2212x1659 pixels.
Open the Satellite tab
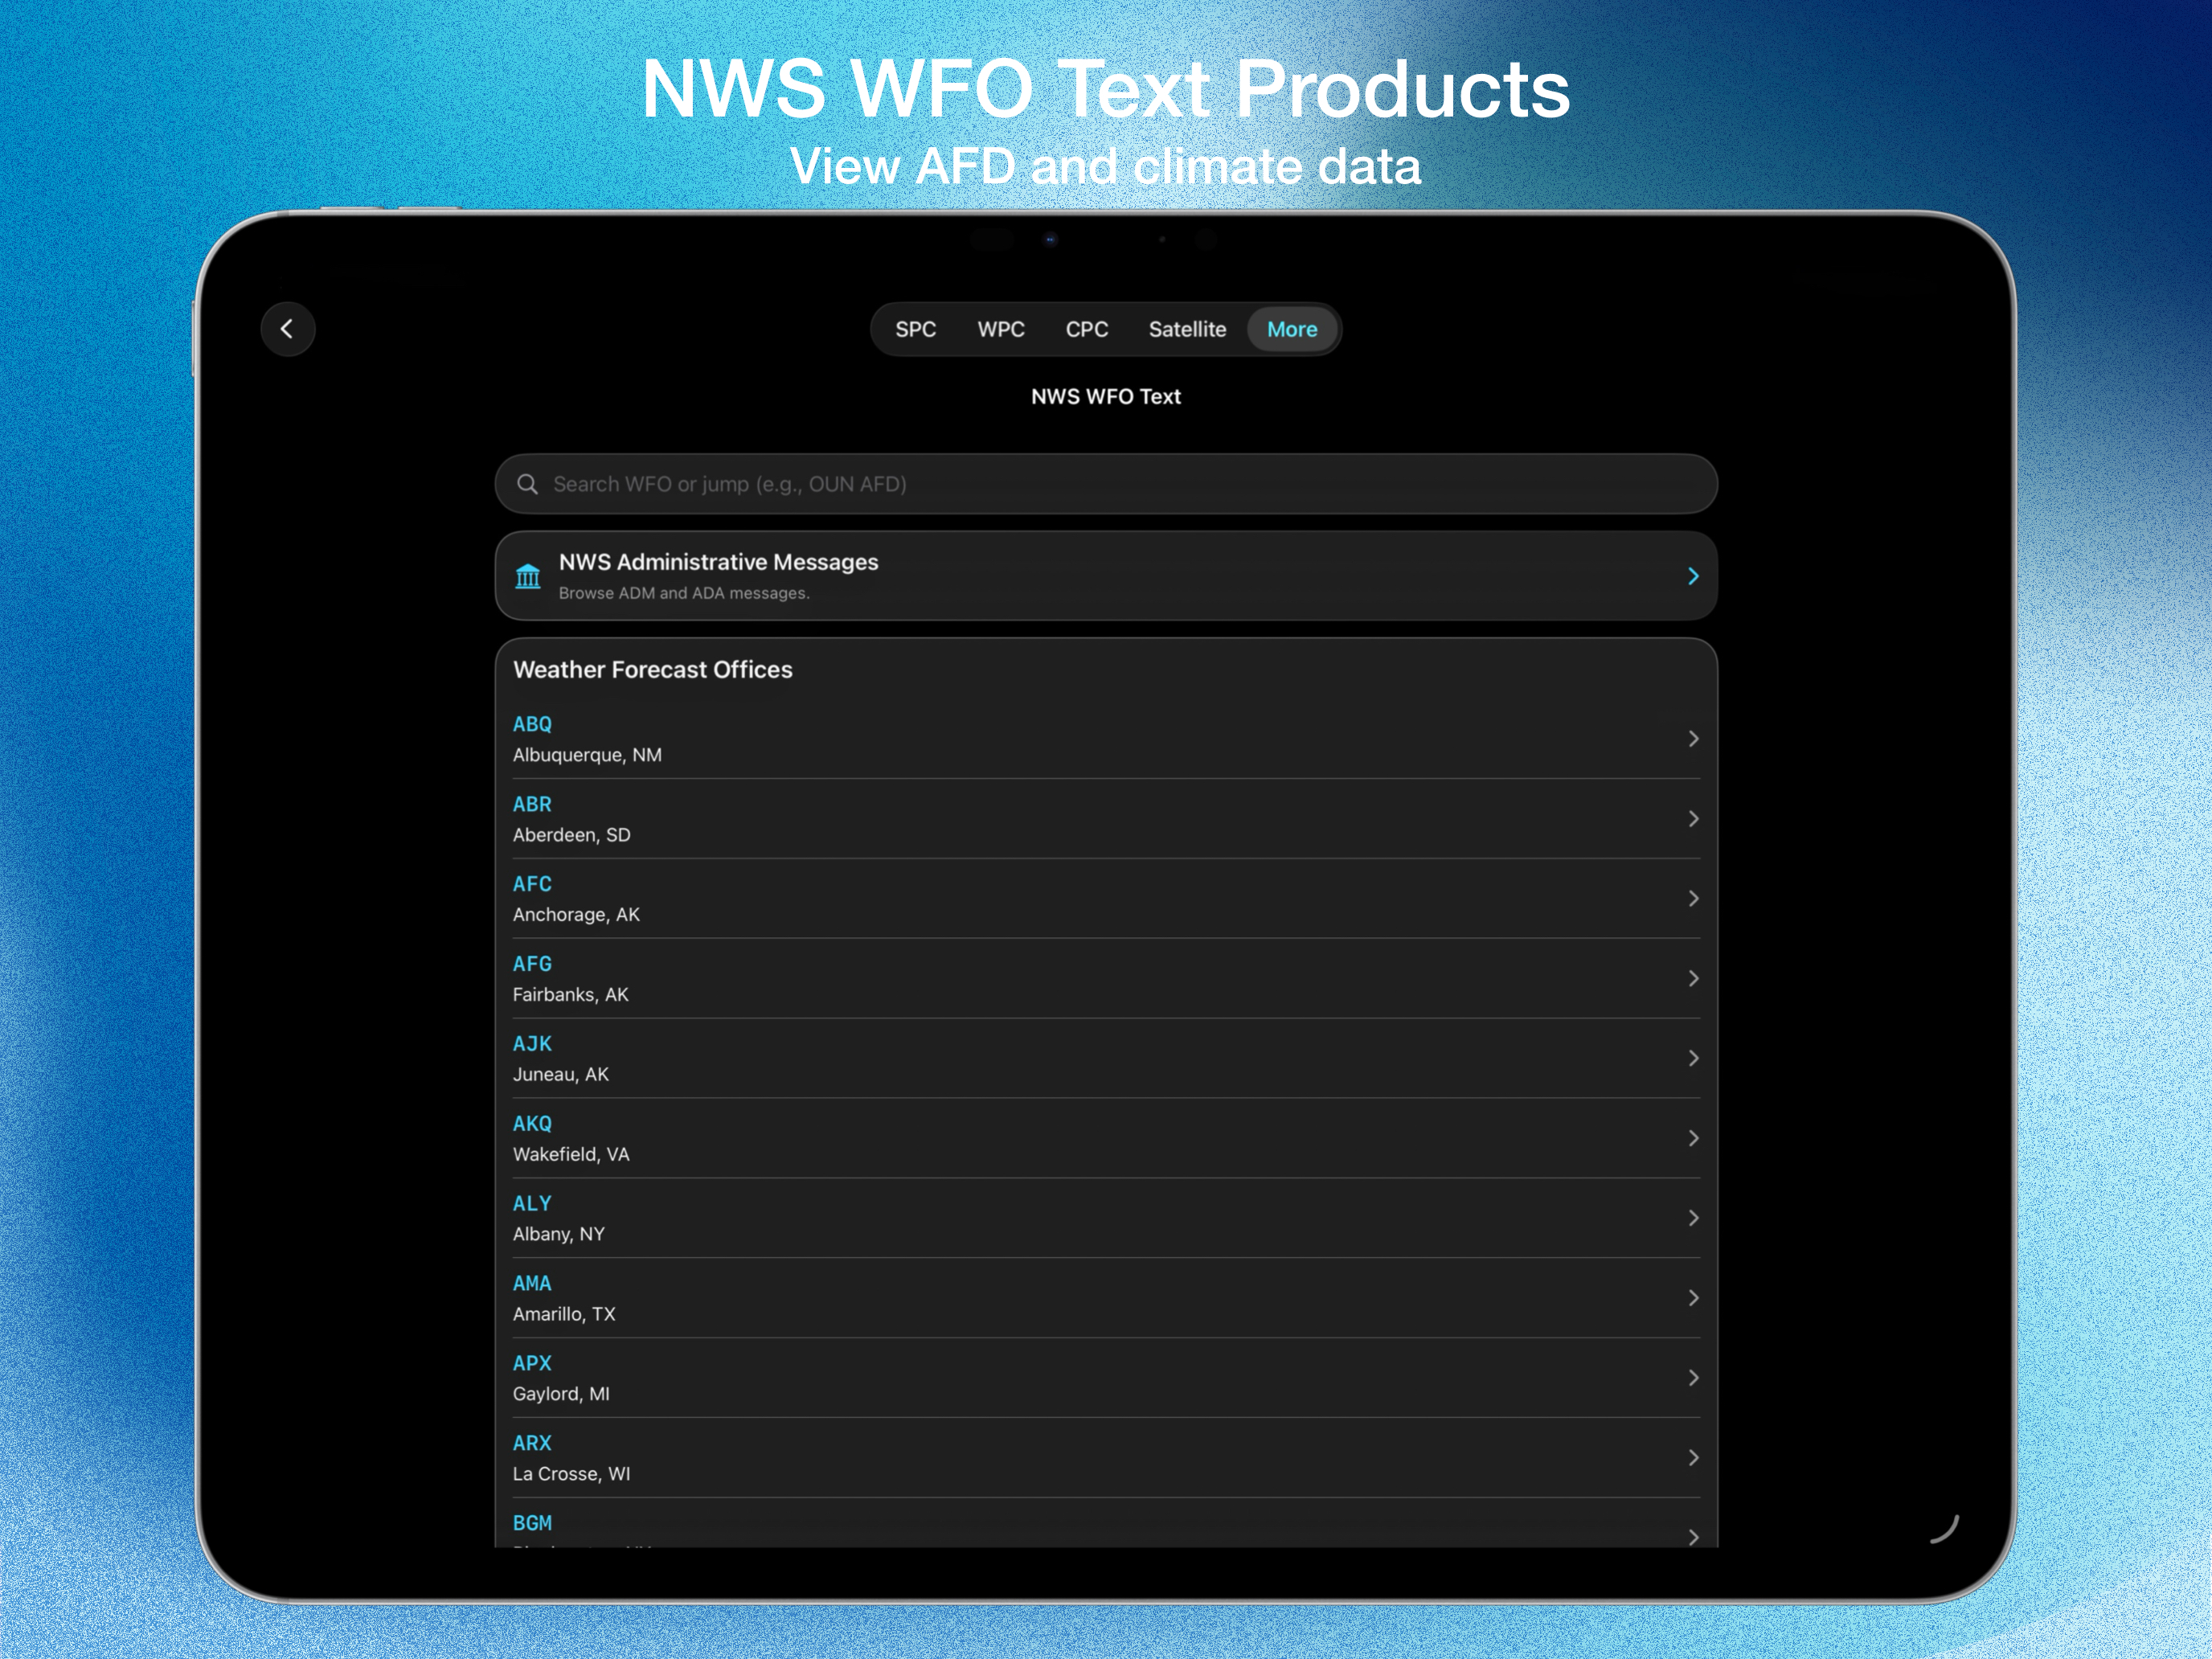[1187, 329]
